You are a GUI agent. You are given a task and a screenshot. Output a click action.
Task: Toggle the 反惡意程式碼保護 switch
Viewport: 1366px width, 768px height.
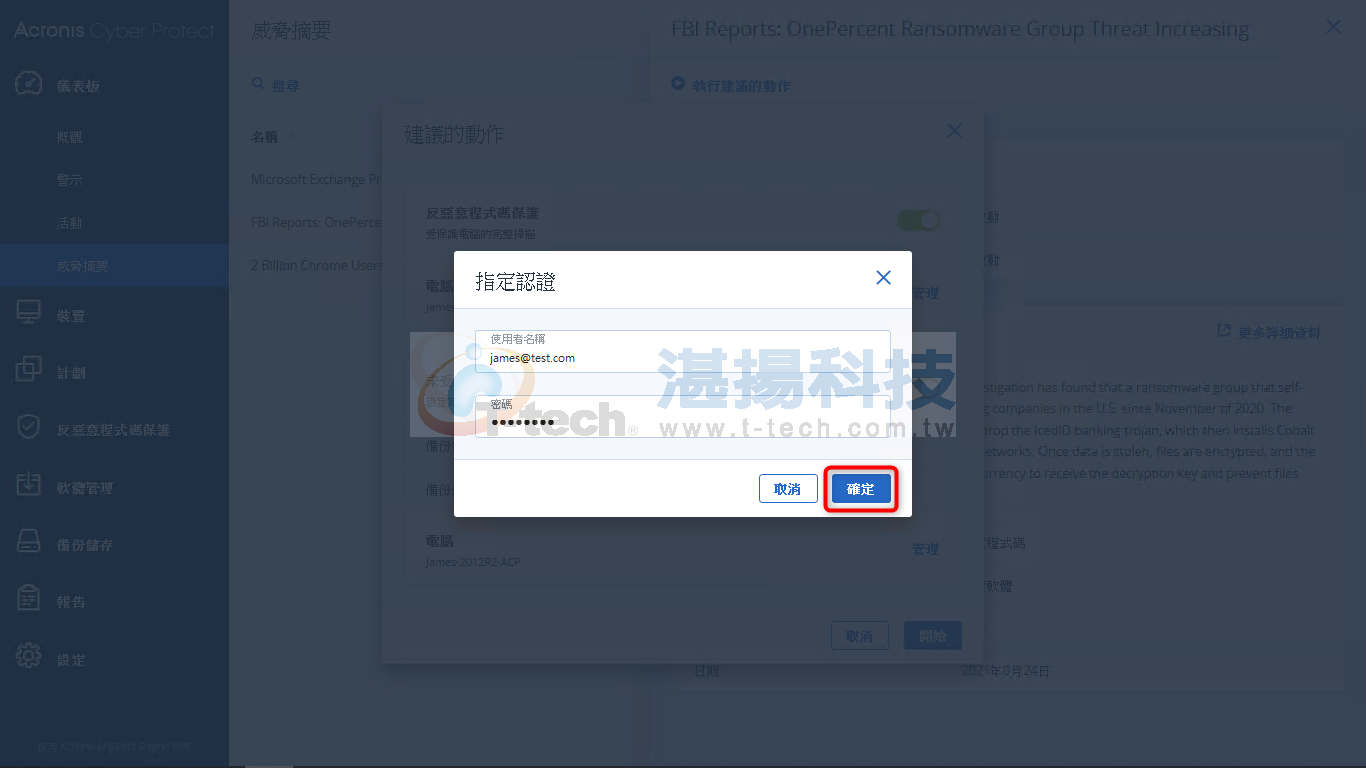(918, 220)
